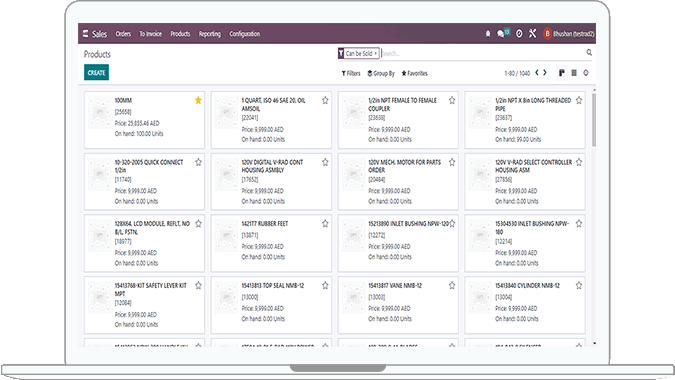Image resolution: width=675 pixels, height=380 pixels.
Task: Open the messages chat icon
Action: 501,34
